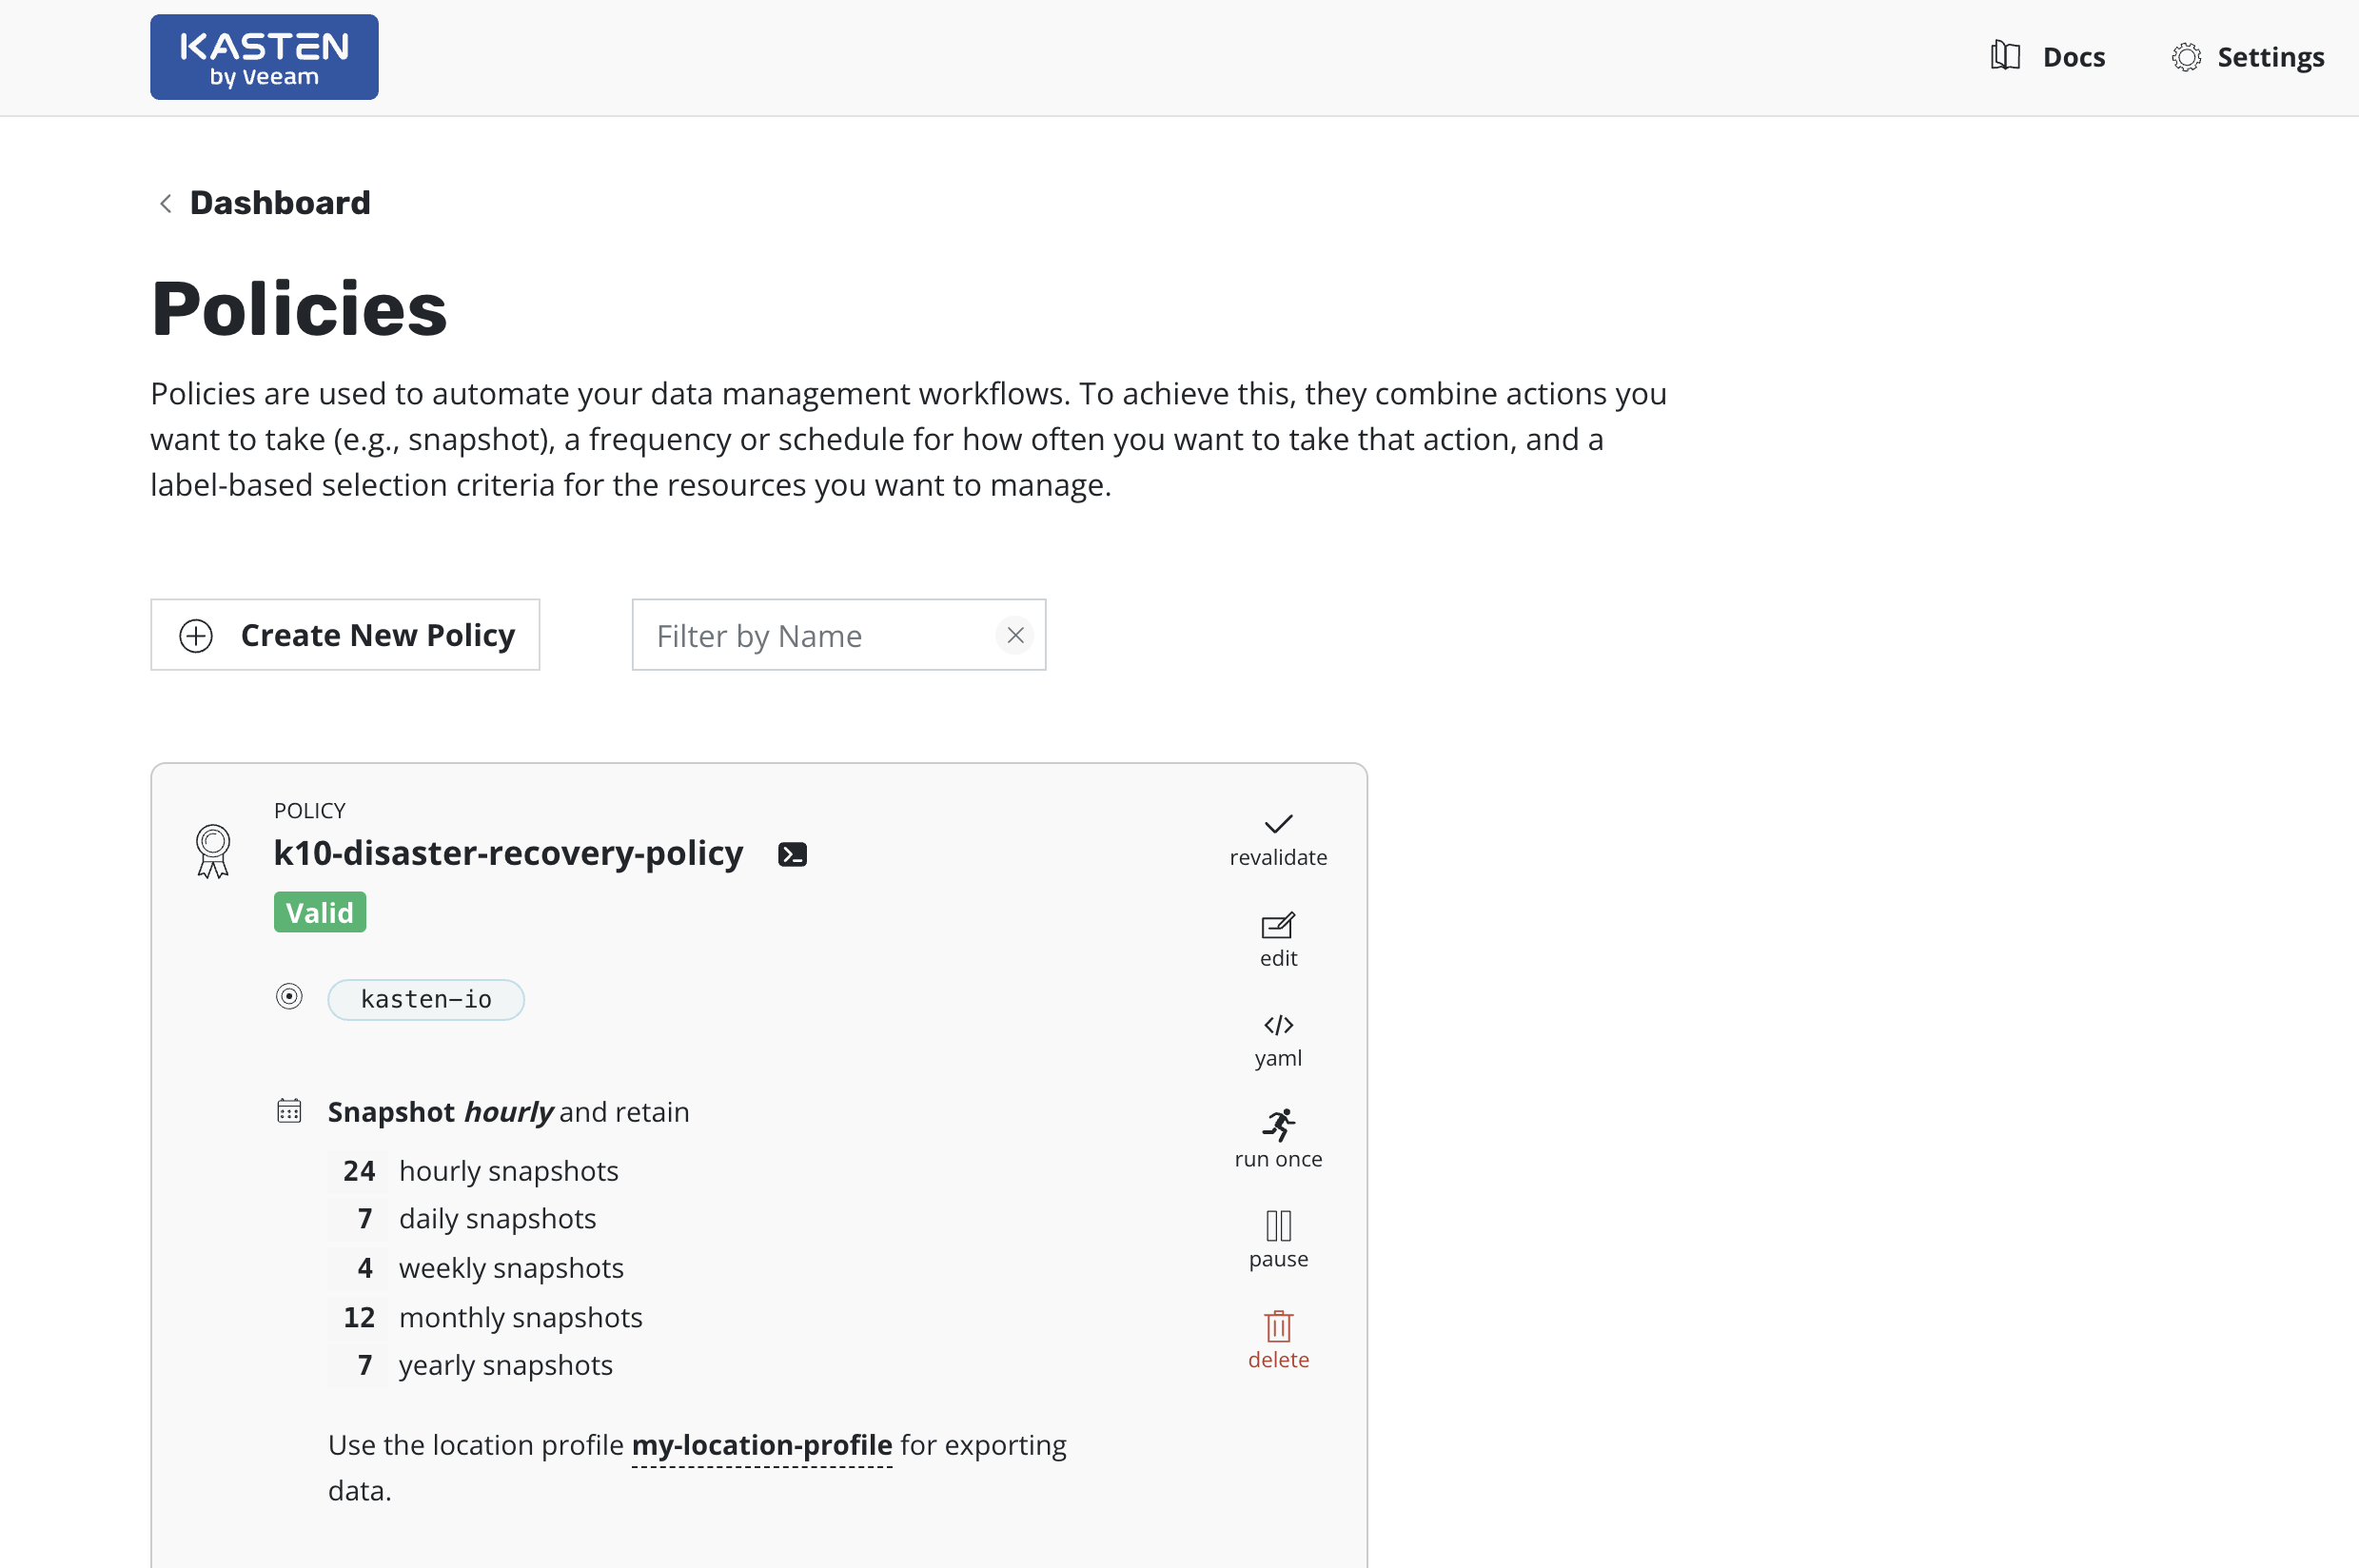Click Create New Policy button

click(x=345, y=635)
